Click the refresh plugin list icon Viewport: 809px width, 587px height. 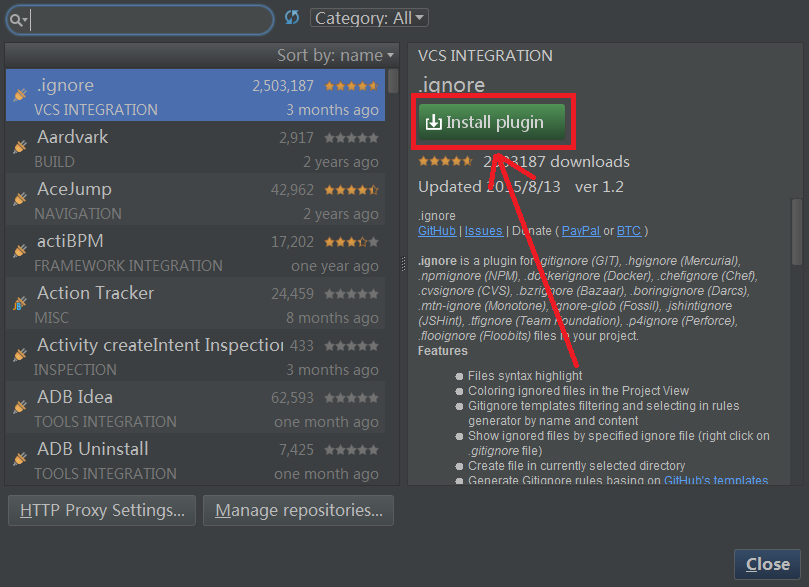coord(290,16)
